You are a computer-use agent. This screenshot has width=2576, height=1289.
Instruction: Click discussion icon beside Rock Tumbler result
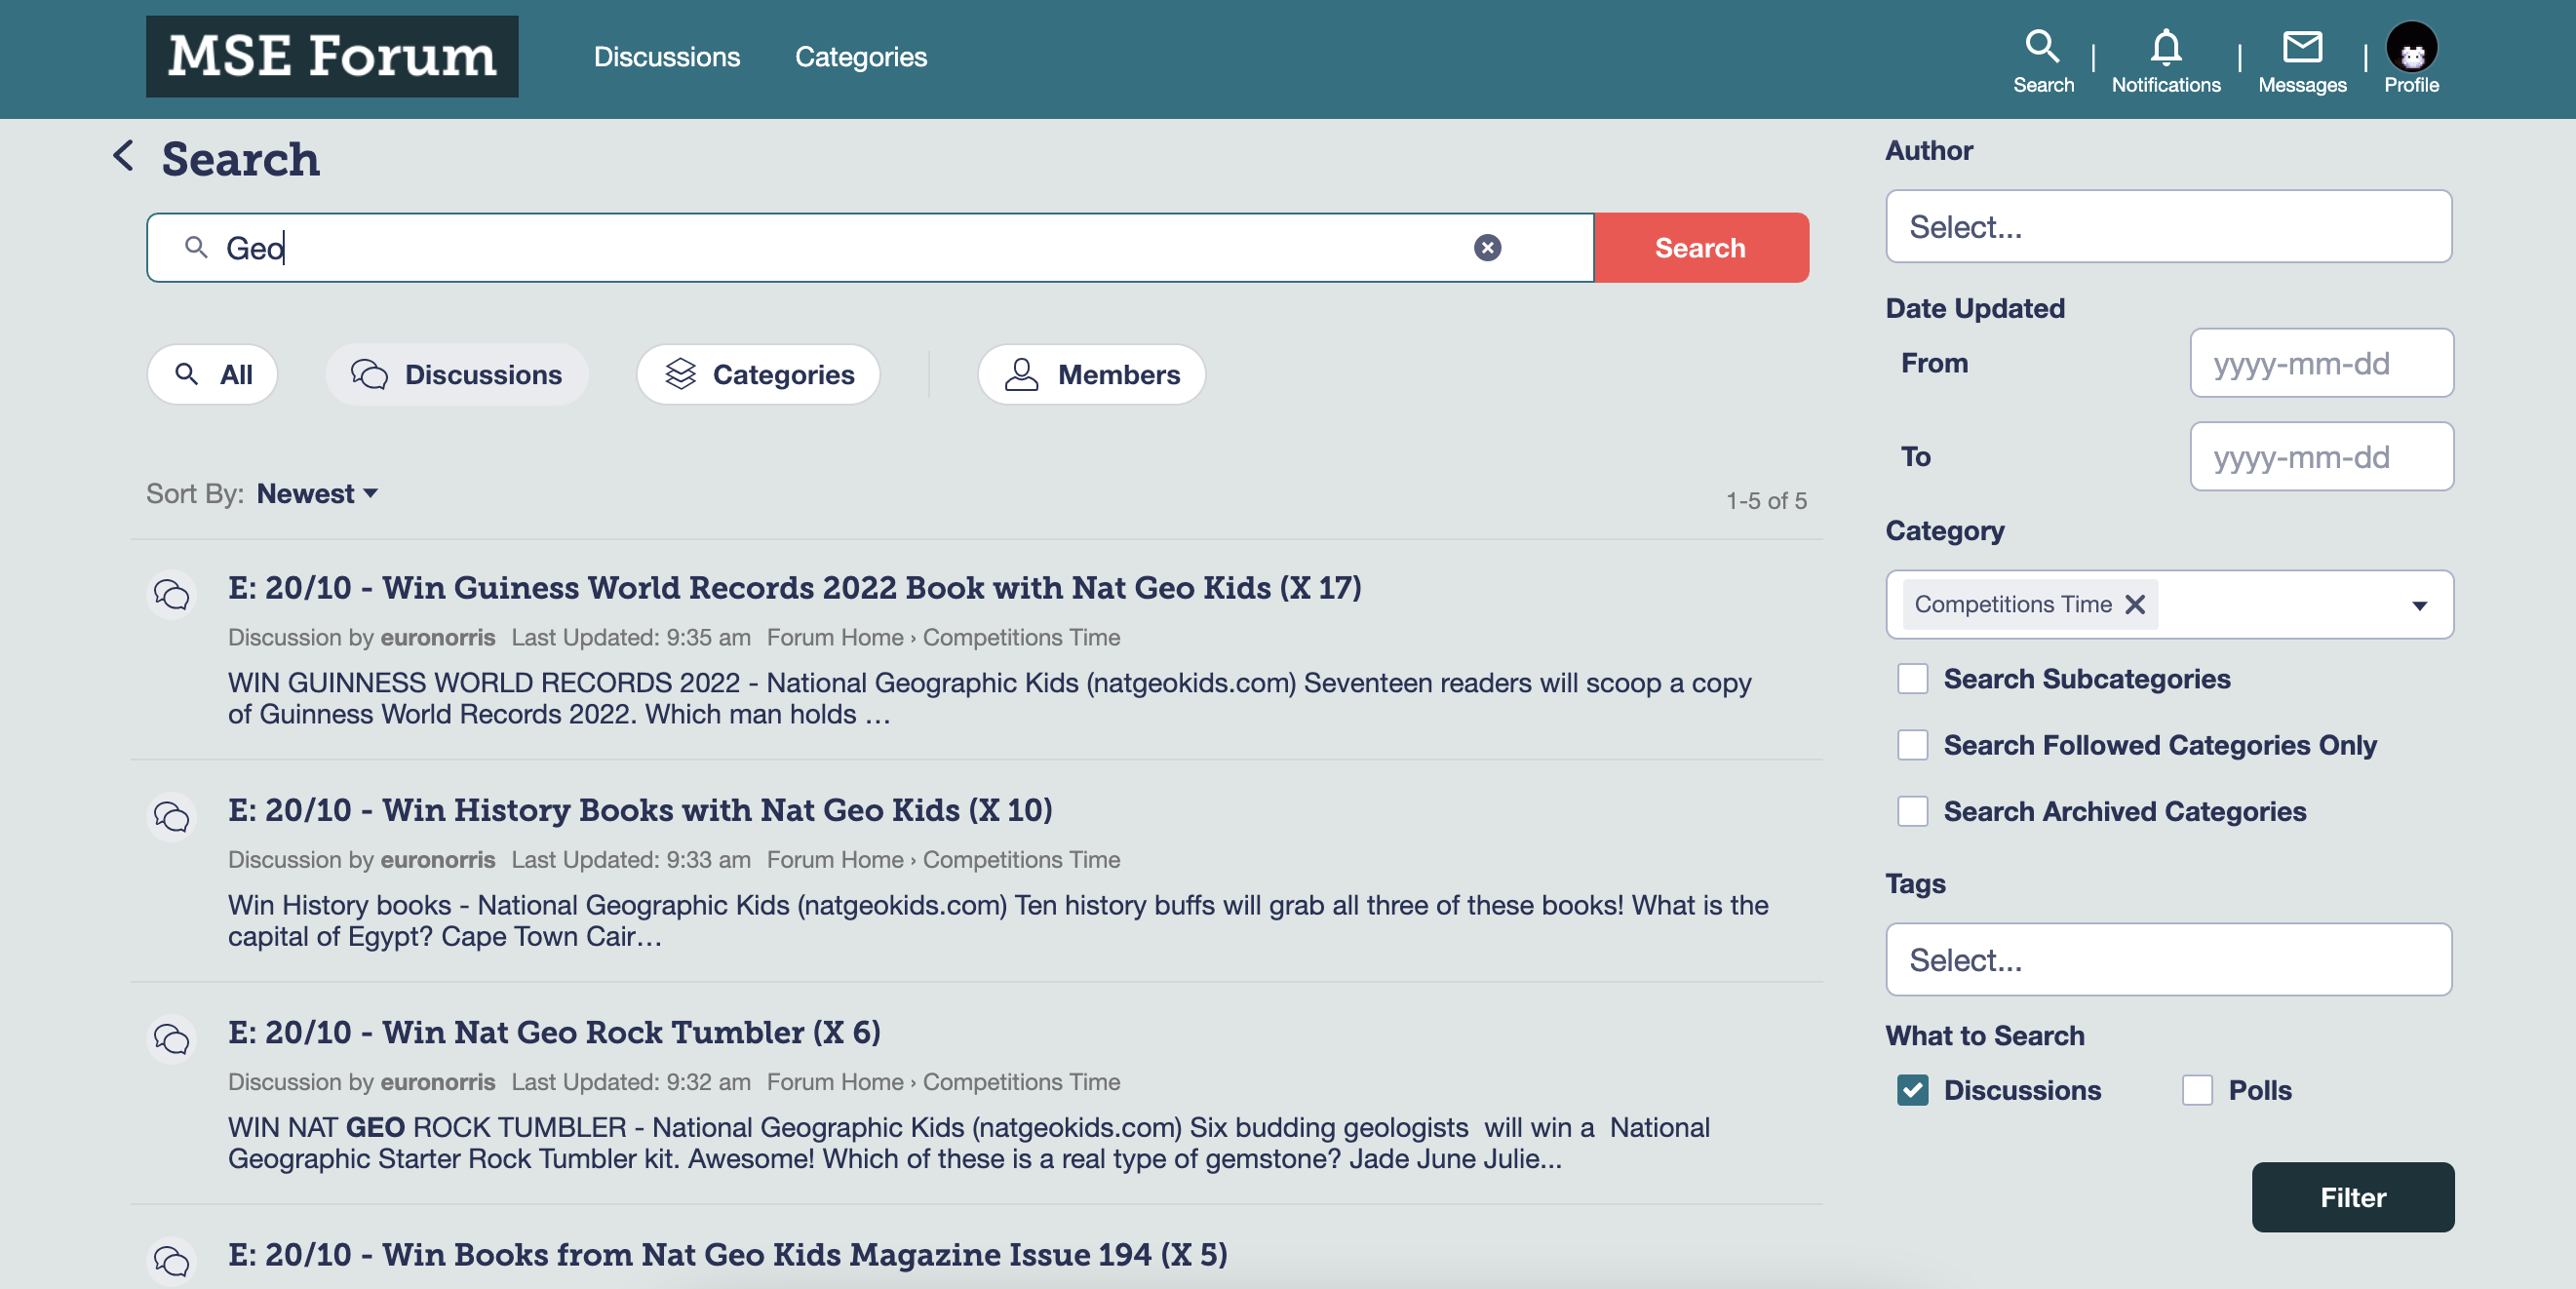pos(171,1039)
